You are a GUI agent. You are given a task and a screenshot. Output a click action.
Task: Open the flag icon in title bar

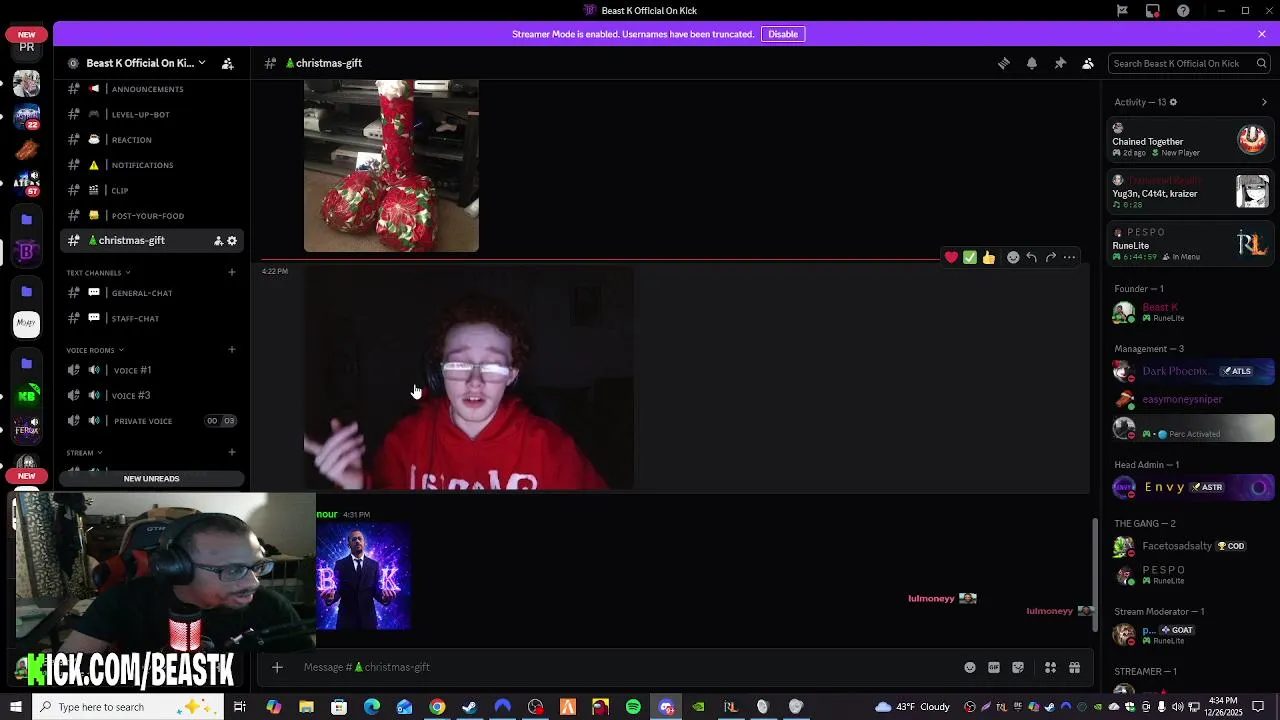pos(1122,11)
